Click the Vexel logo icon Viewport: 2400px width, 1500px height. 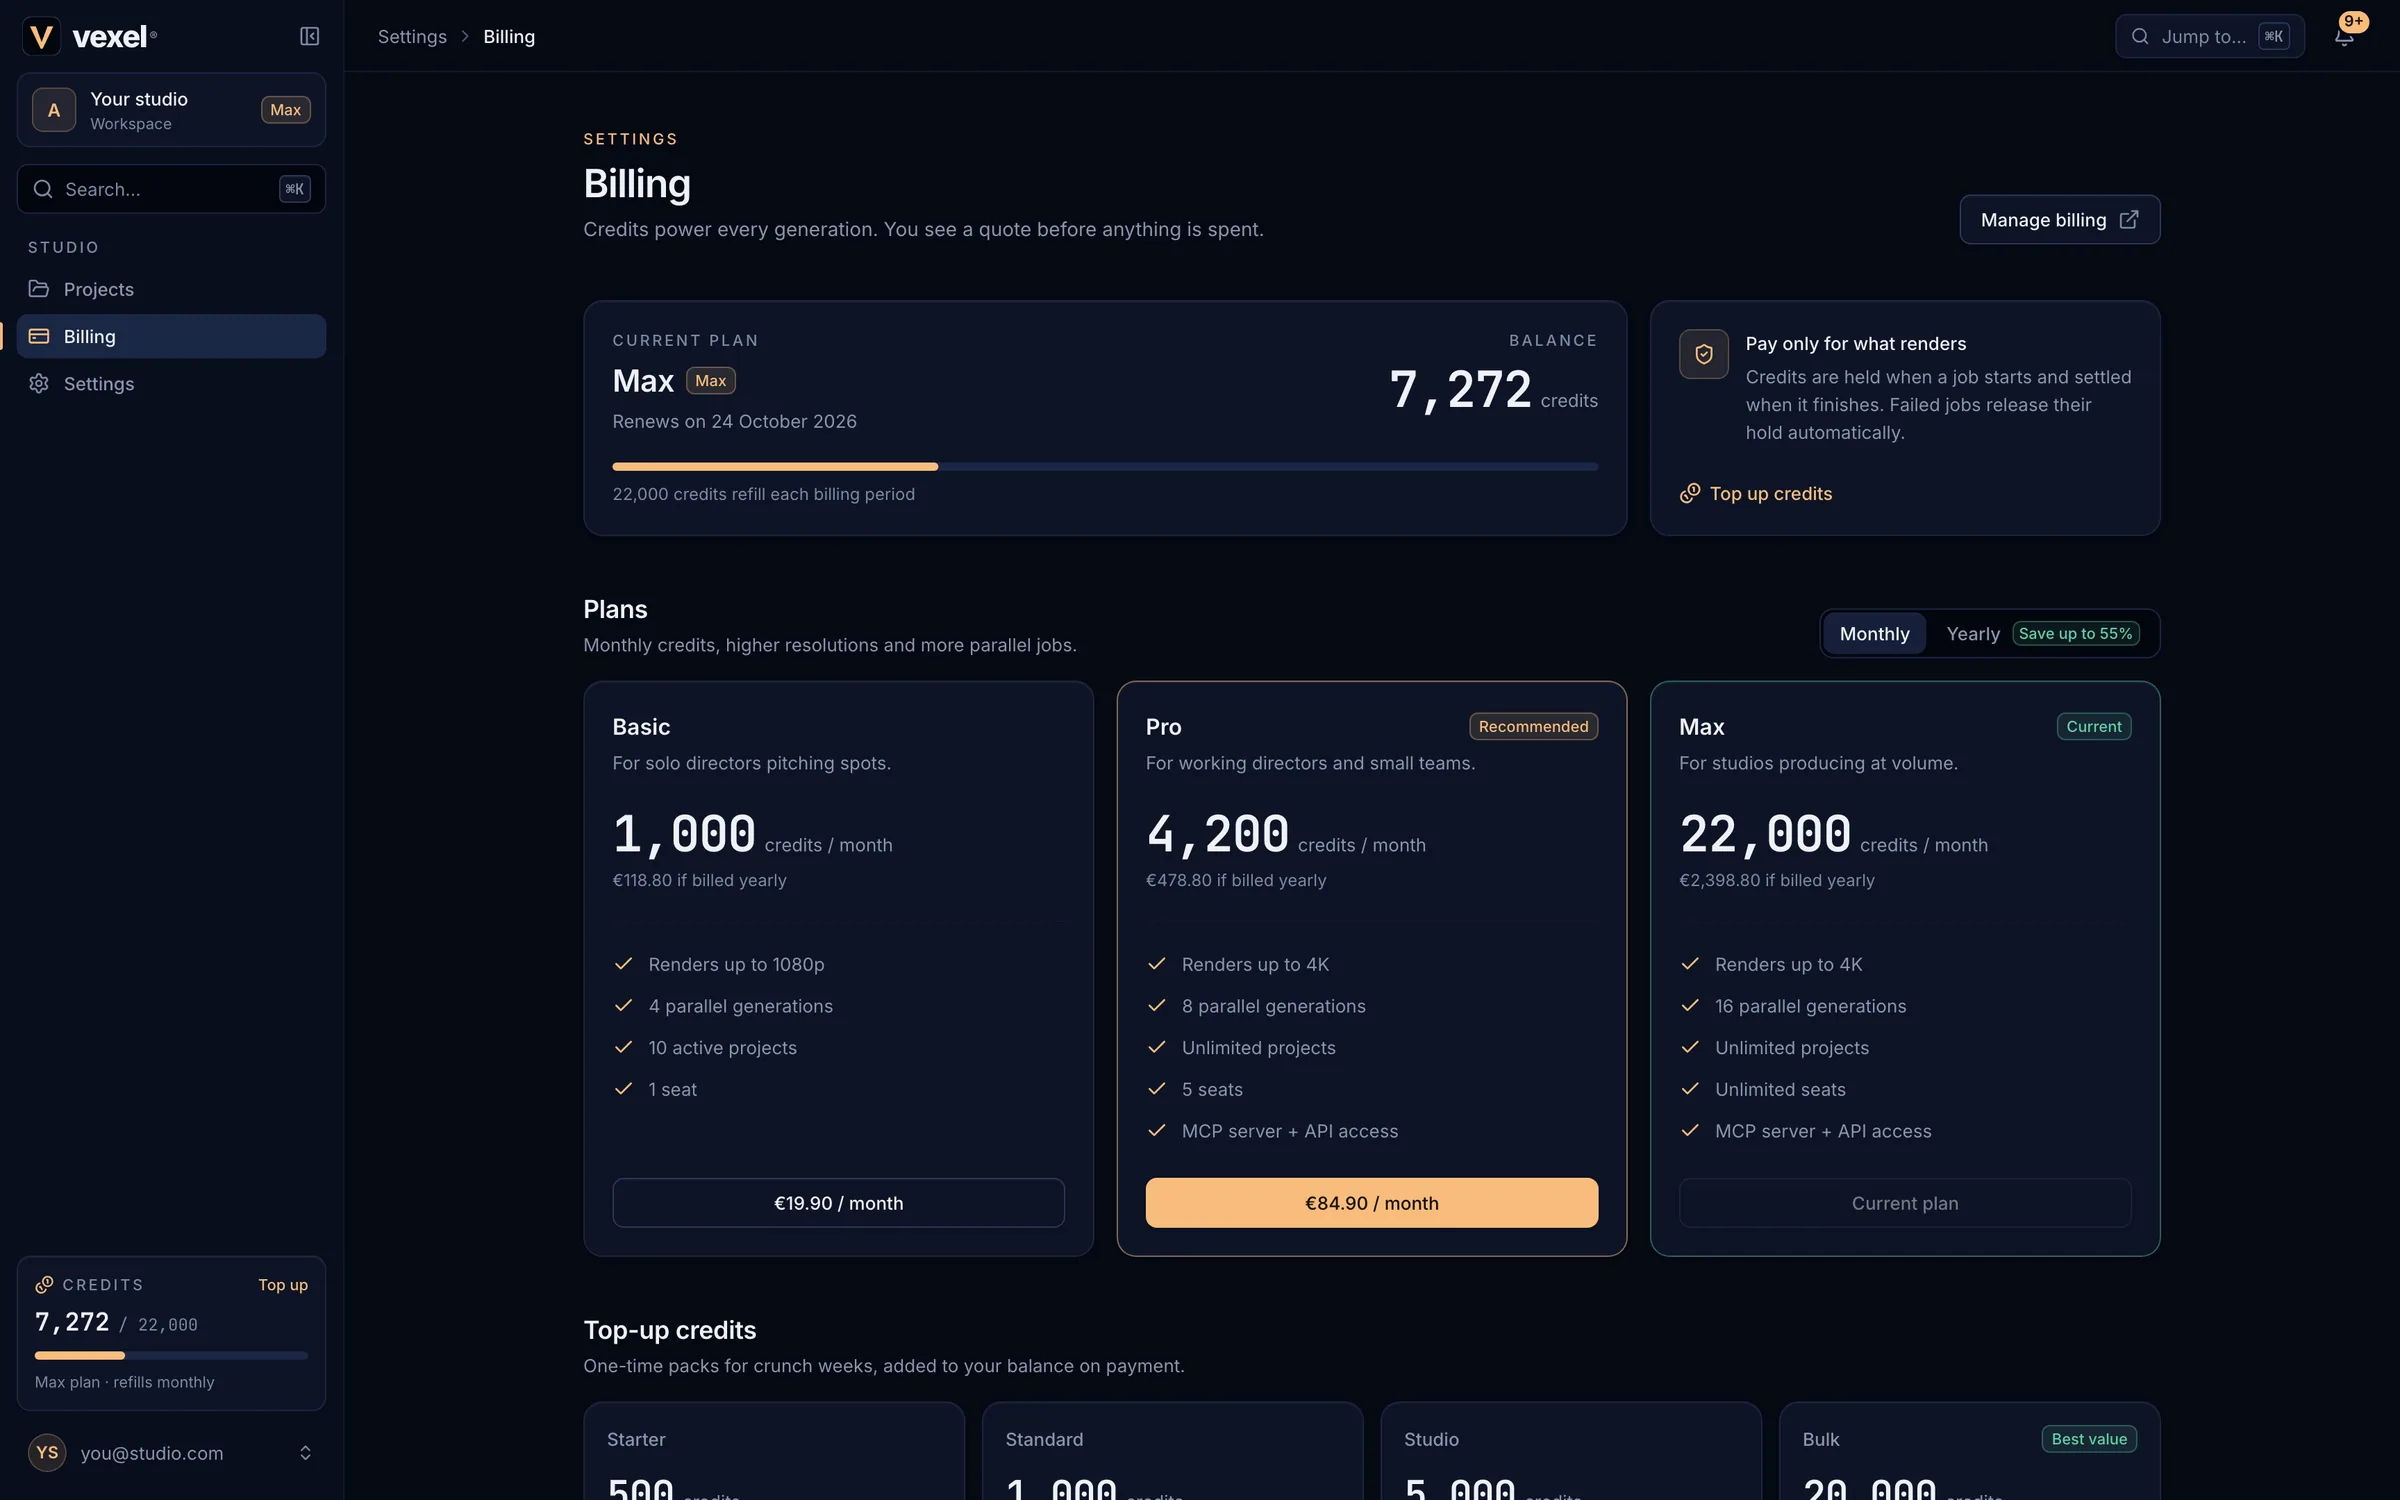pos(41,37)
